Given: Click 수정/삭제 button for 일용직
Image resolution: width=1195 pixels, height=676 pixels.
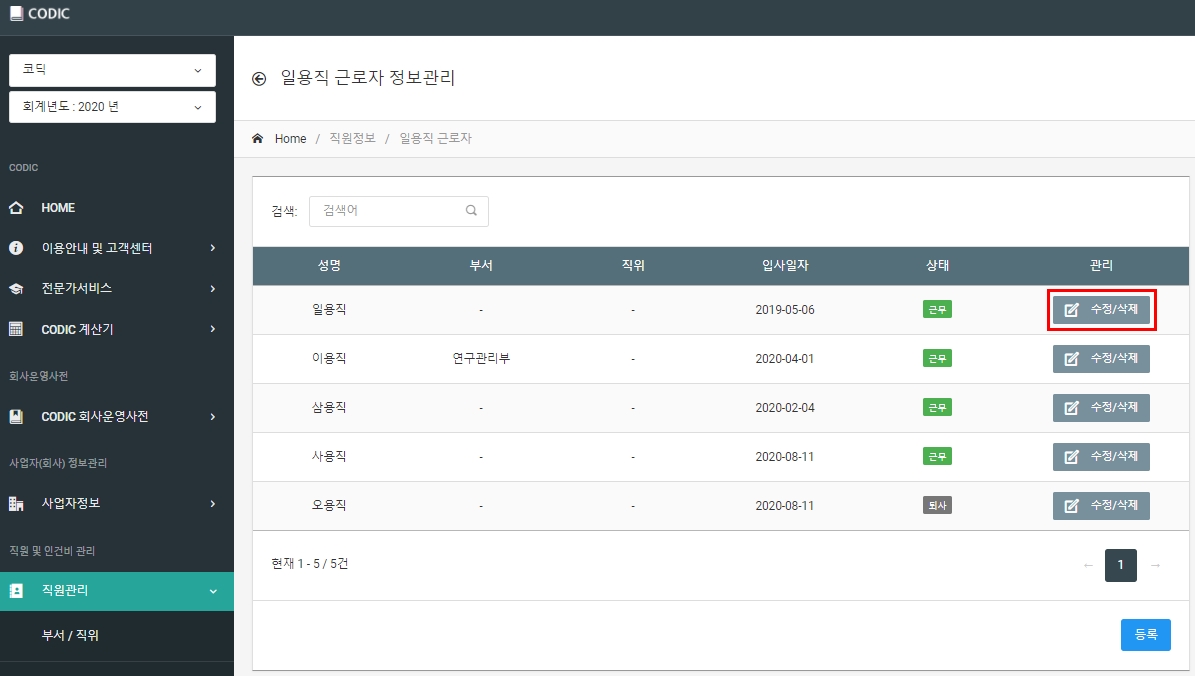Looking at the screenshot, I should tap(1101, 309).
